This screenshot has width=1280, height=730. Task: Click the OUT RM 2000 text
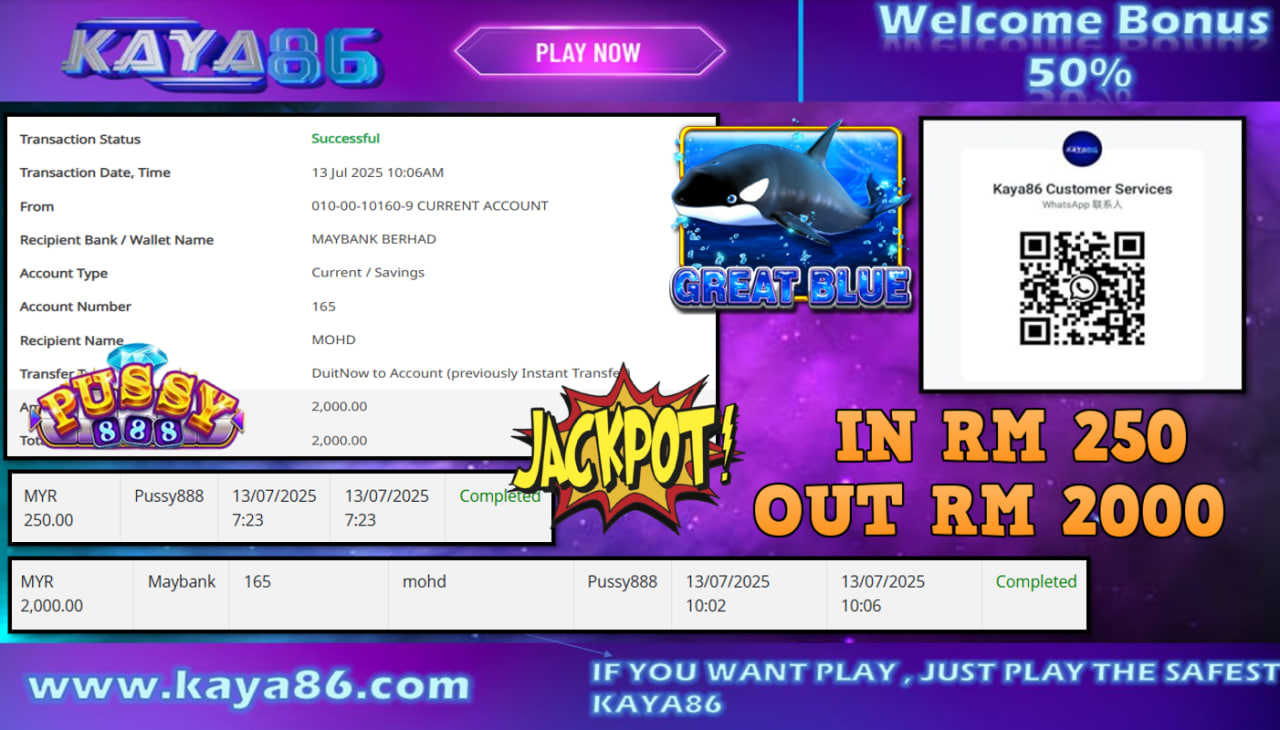989,510
